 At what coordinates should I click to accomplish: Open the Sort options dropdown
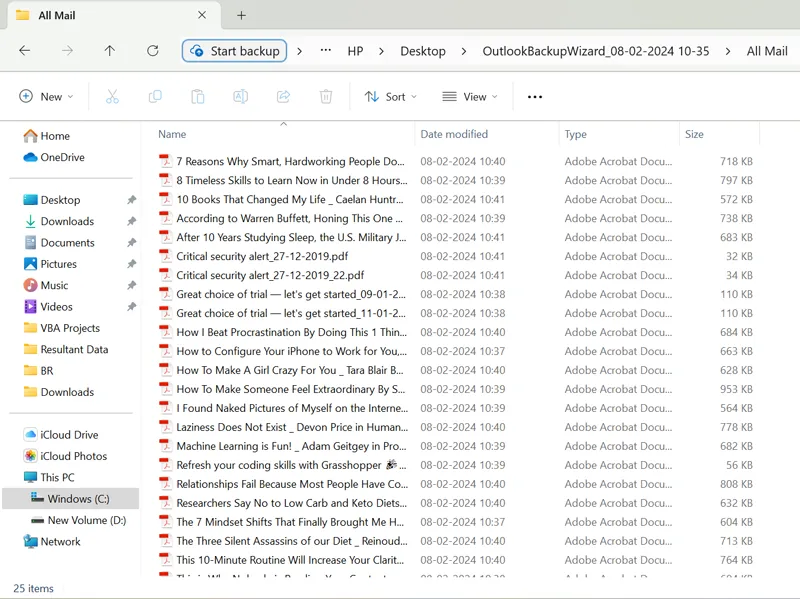point(390,97)
